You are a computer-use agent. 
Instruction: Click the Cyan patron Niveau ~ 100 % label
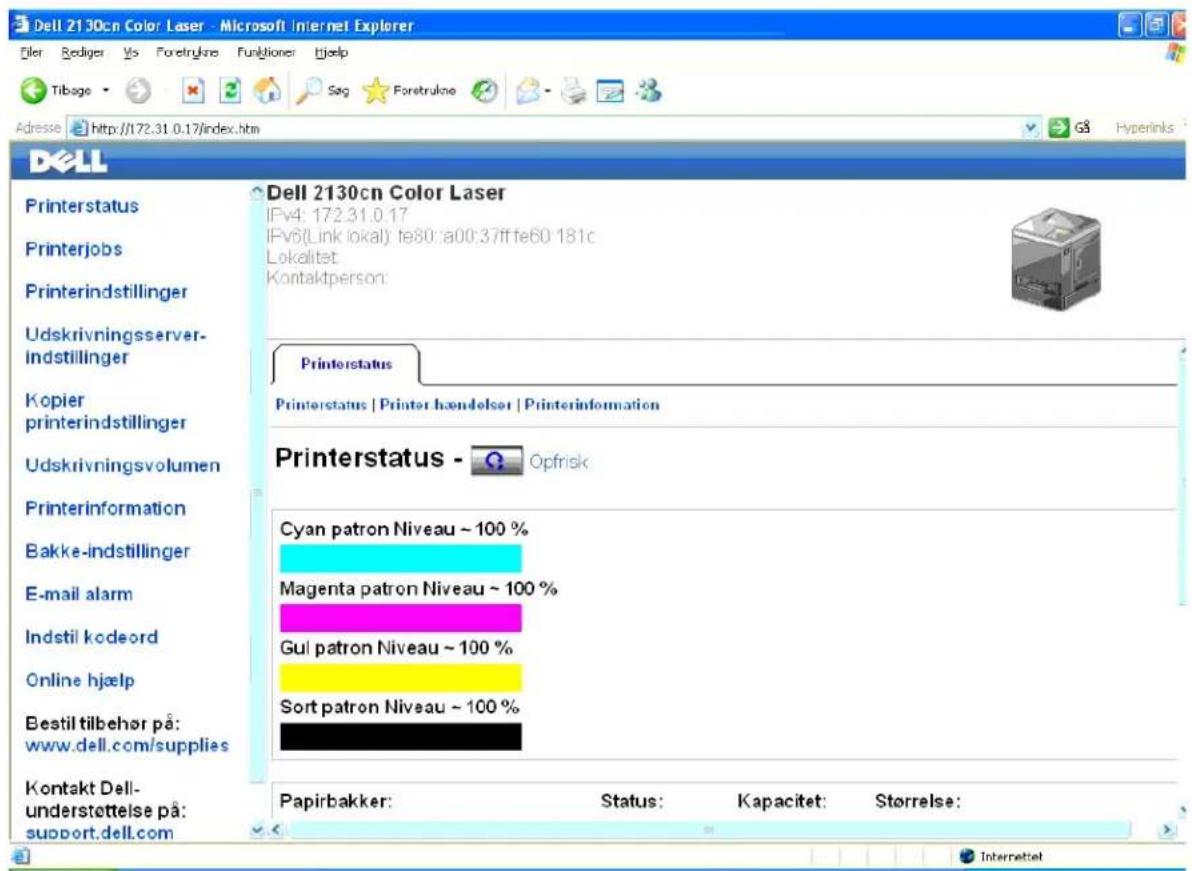click(404, 529)
